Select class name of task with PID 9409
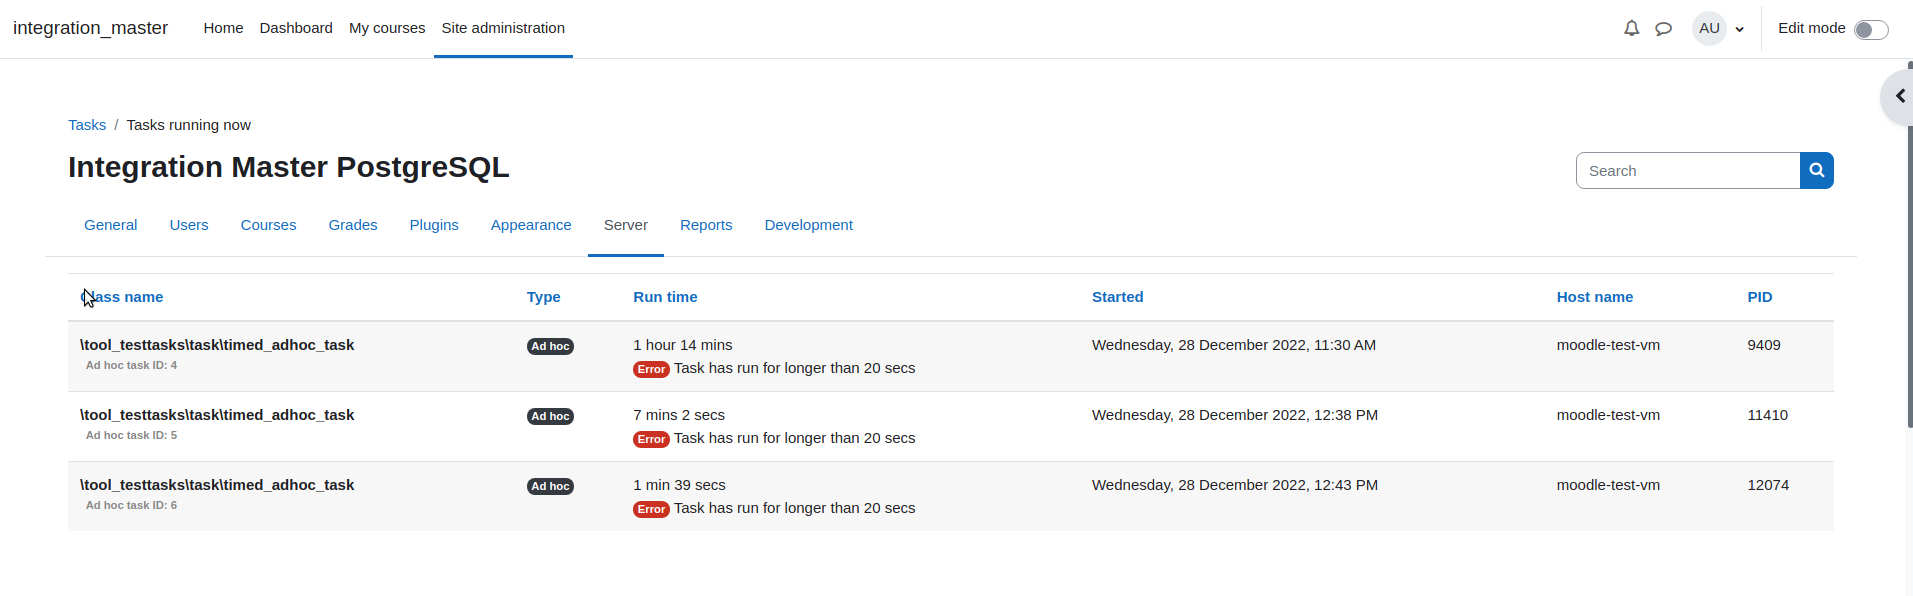The image size is (1913, 596). (x=217, y=345)
